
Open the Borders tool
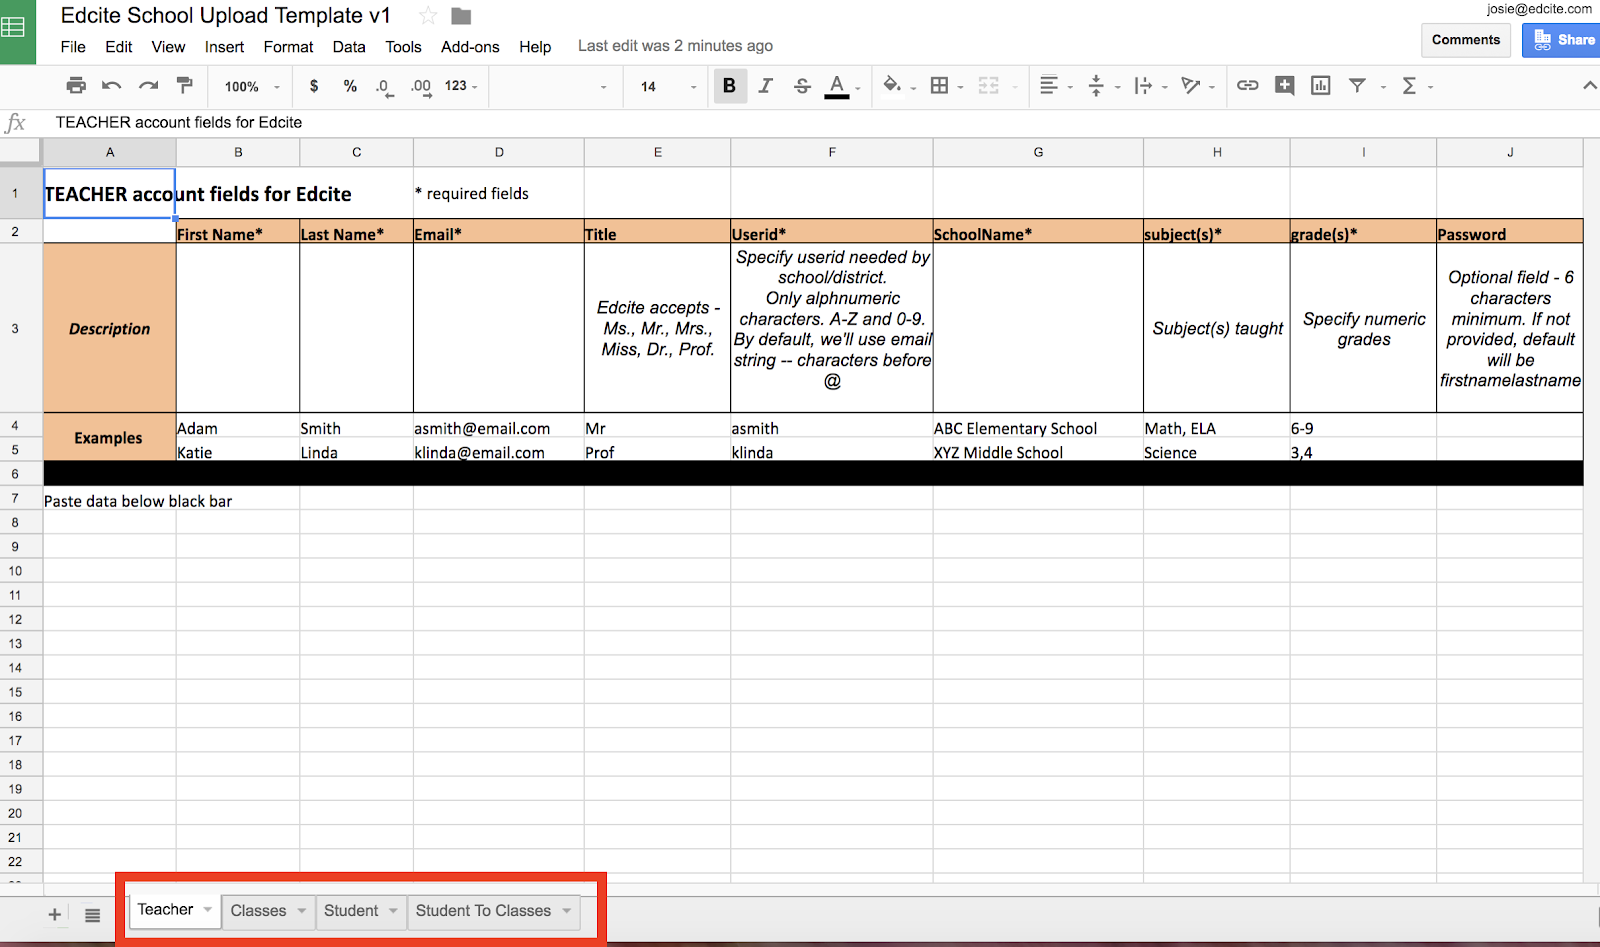[939, 86]
